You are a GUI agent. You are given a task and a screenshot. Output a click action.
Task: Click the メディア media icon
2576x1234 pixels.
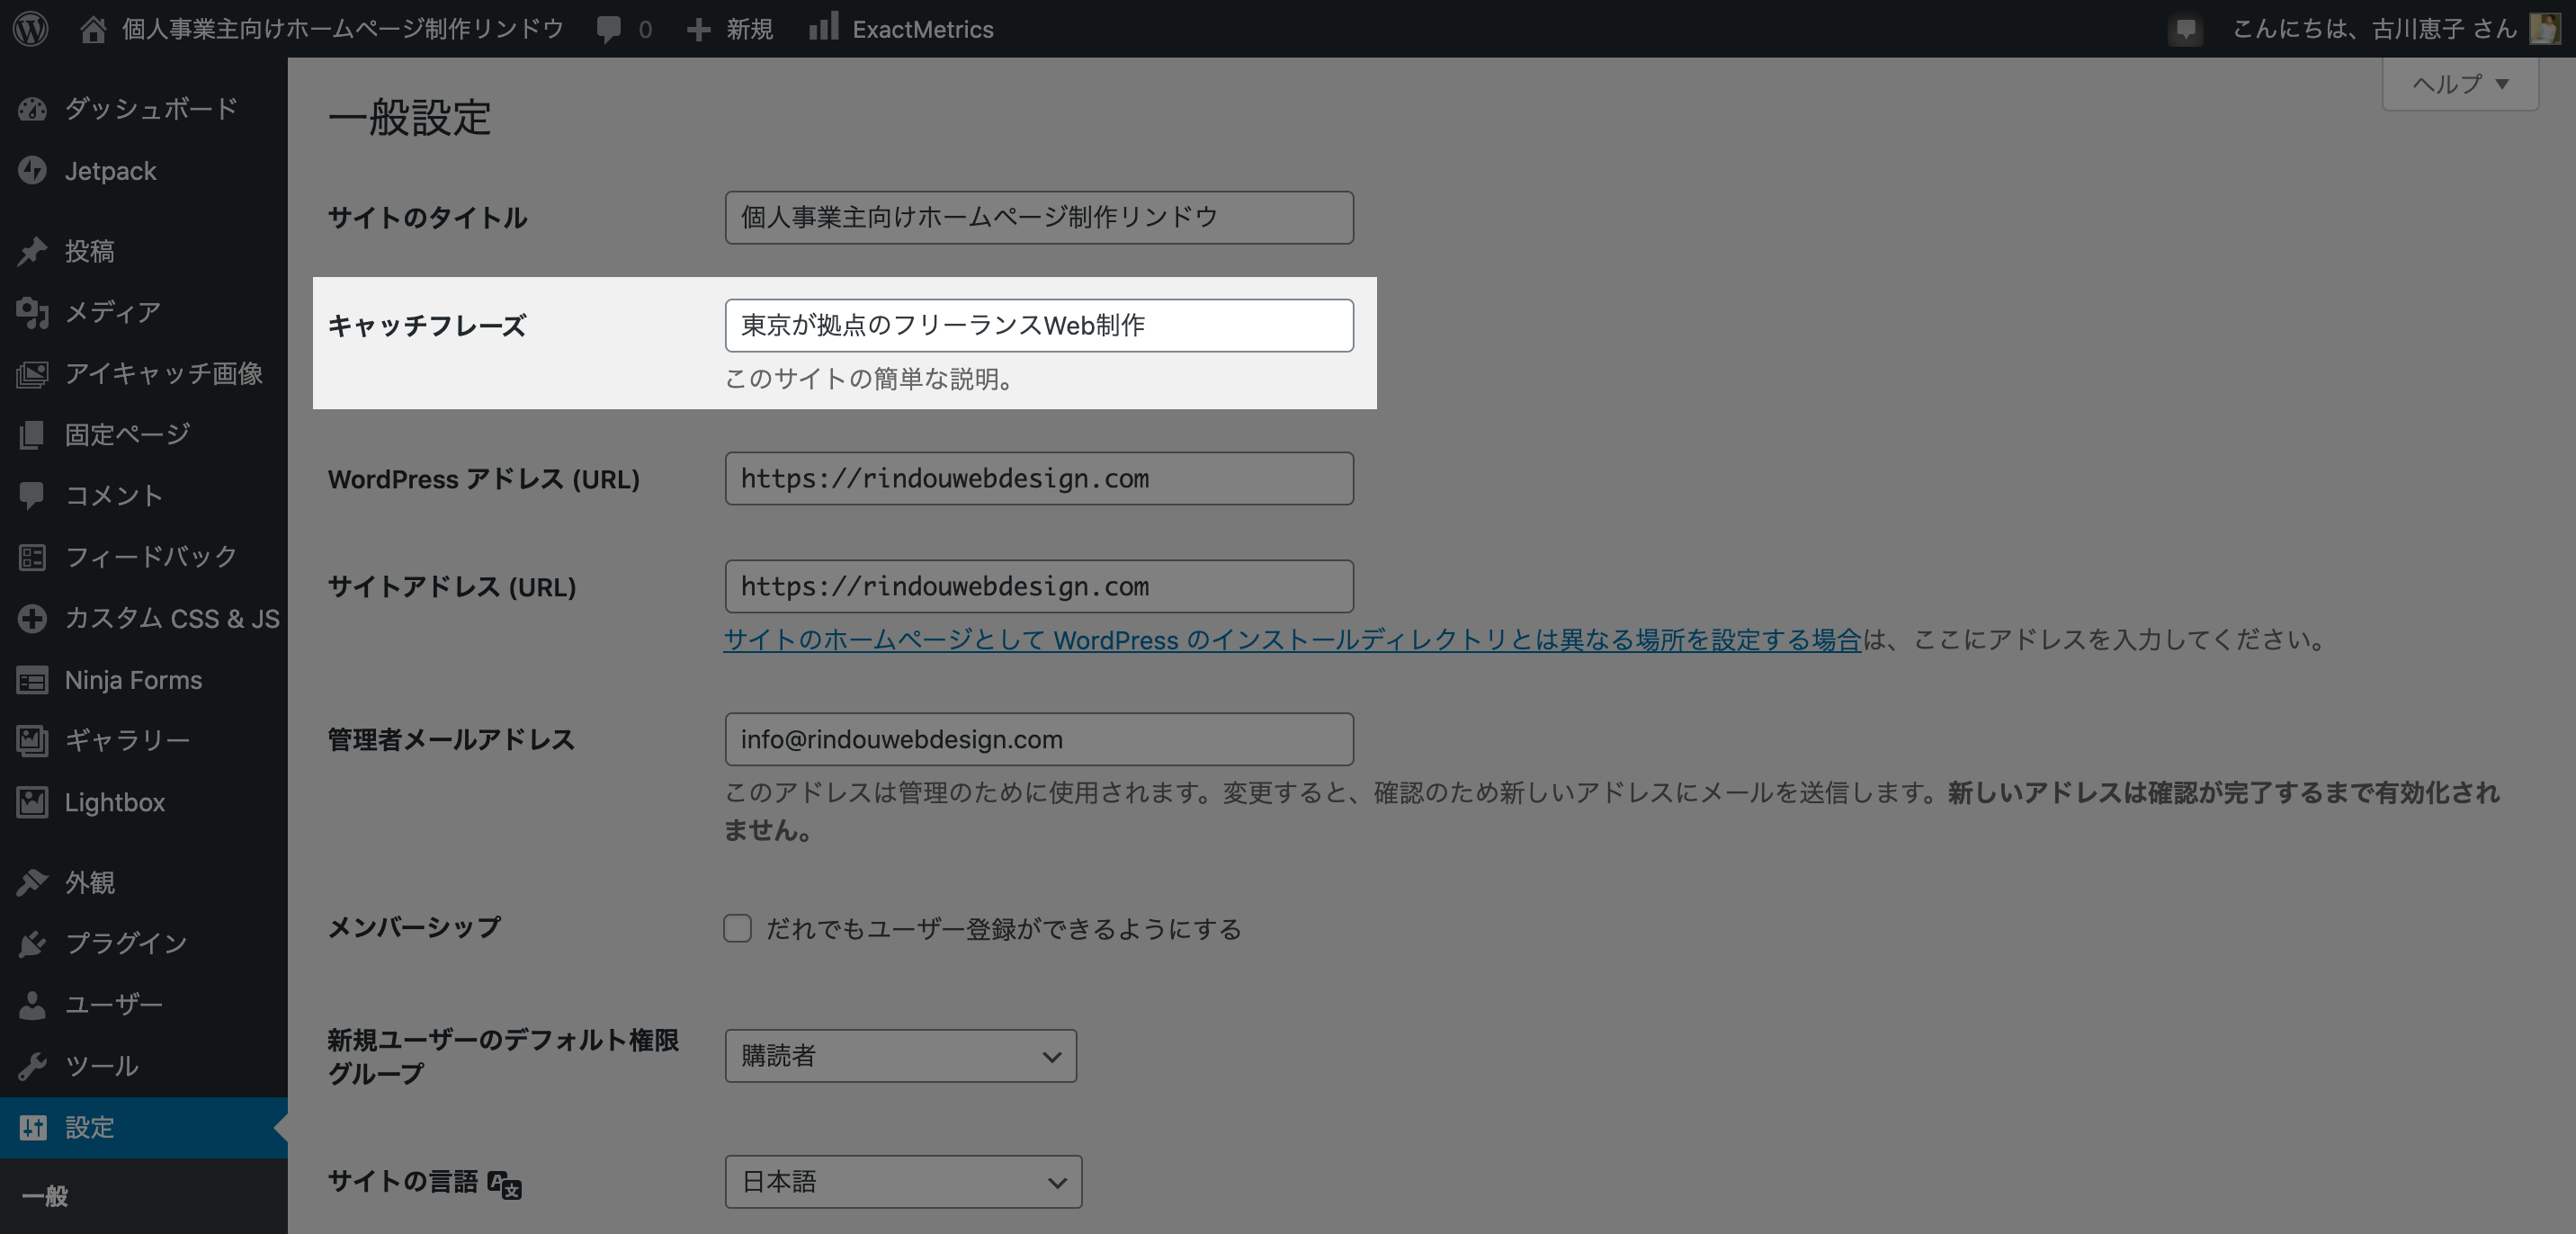tap(32, 312)
